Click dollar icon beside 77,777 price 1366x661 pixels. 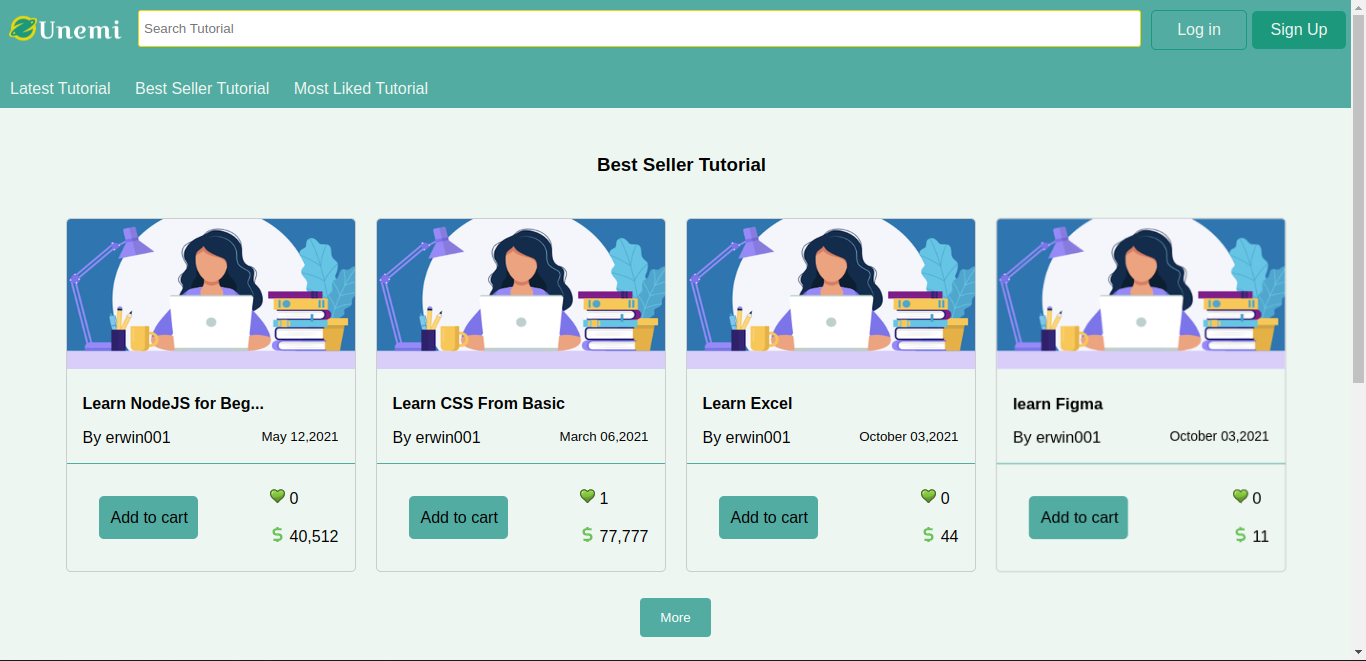[x=587, y=535]
